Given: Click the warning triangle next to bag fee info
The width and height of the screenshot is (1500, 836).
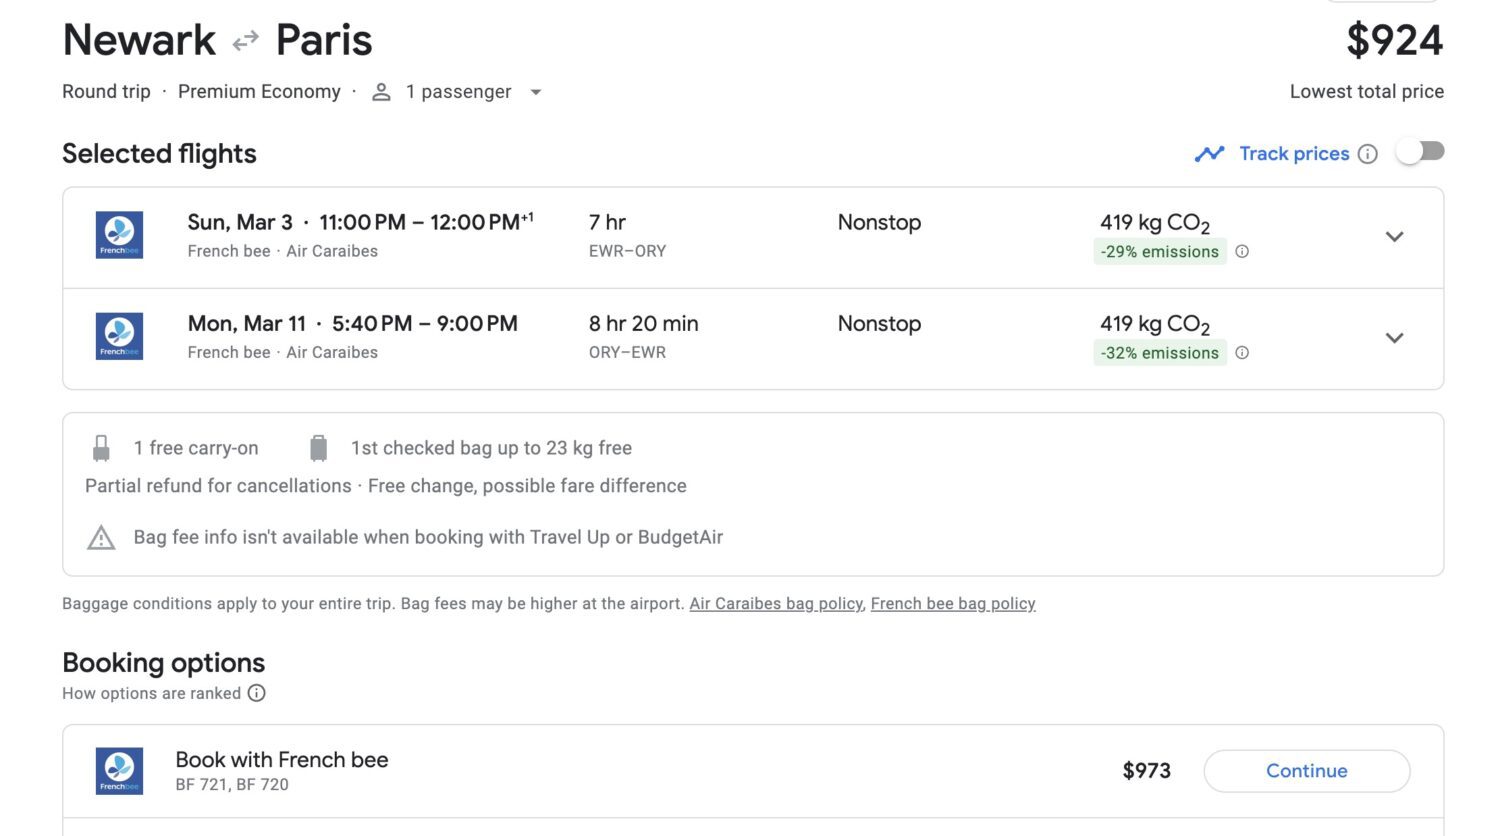Looking at the screenshot, I should pyautogui.click(x=100, y=537).
